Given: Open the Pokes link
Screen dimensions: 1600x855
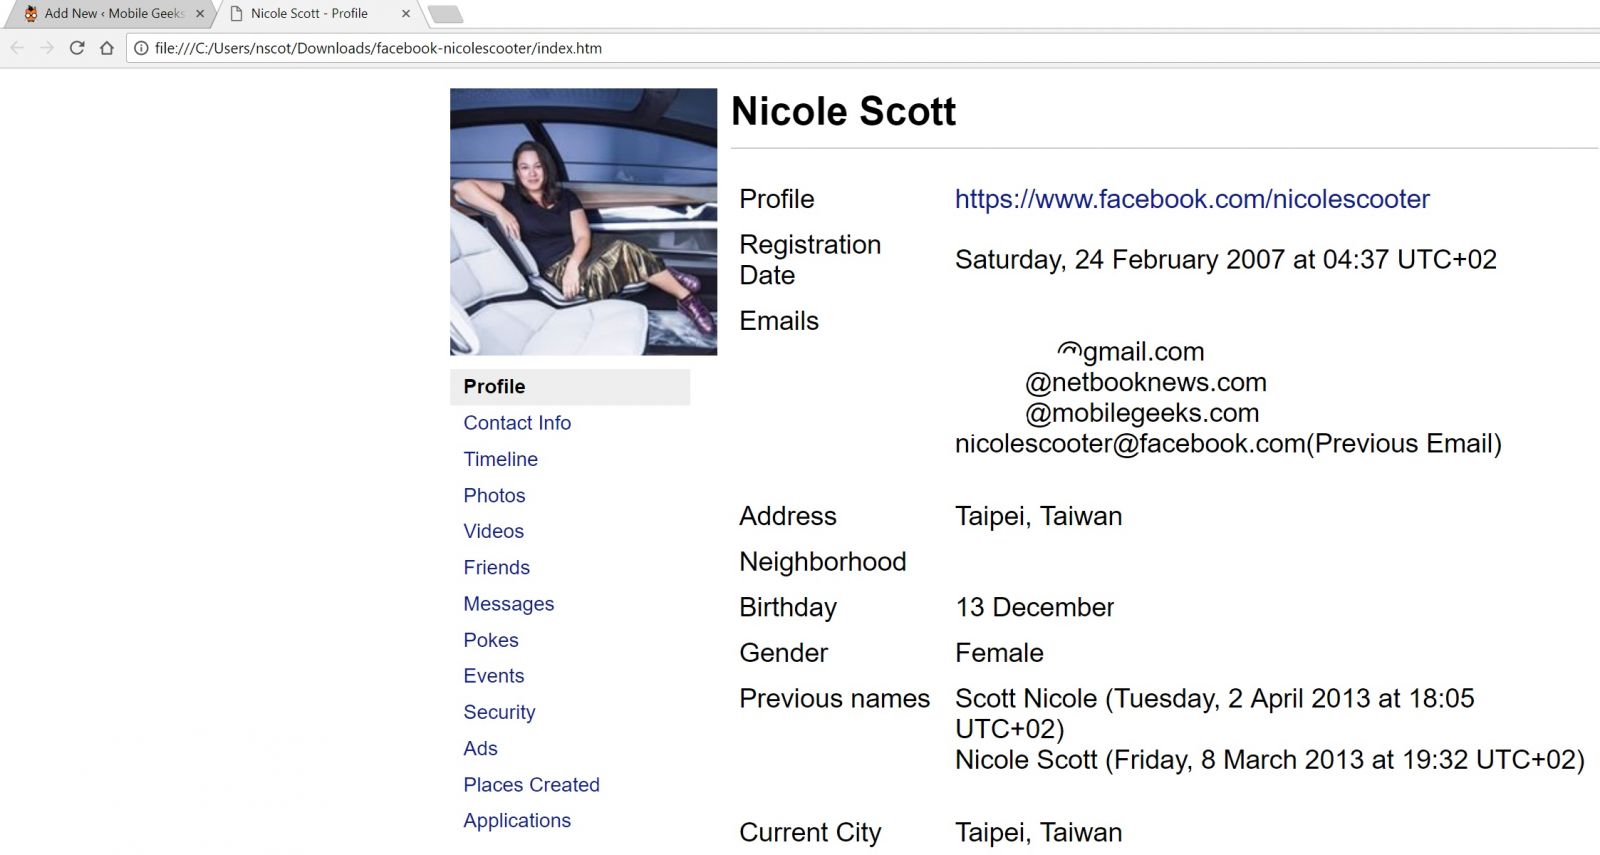Looking at the screenshot, I should [490, 640].
